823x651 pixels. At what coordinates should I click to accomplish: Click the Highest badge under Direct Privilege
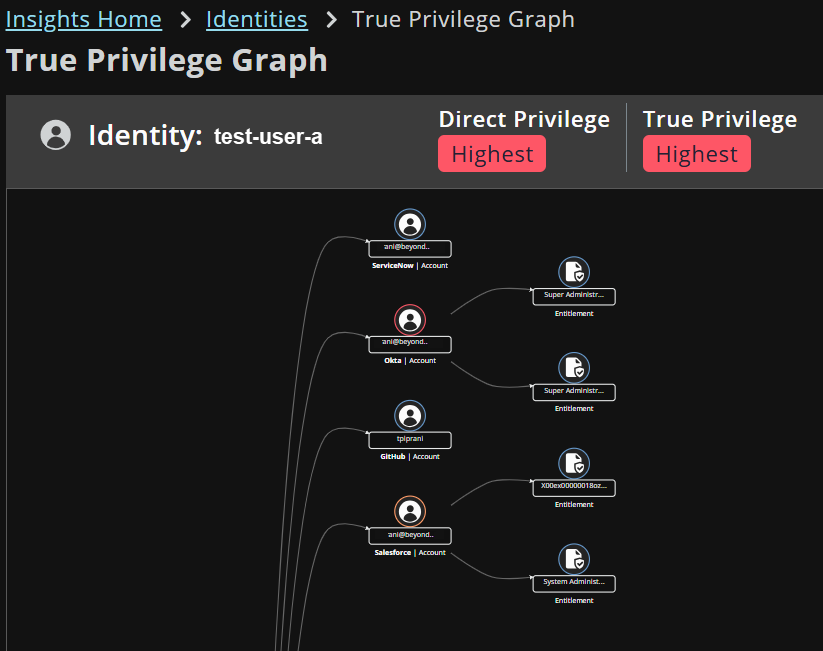coord(491,153)
